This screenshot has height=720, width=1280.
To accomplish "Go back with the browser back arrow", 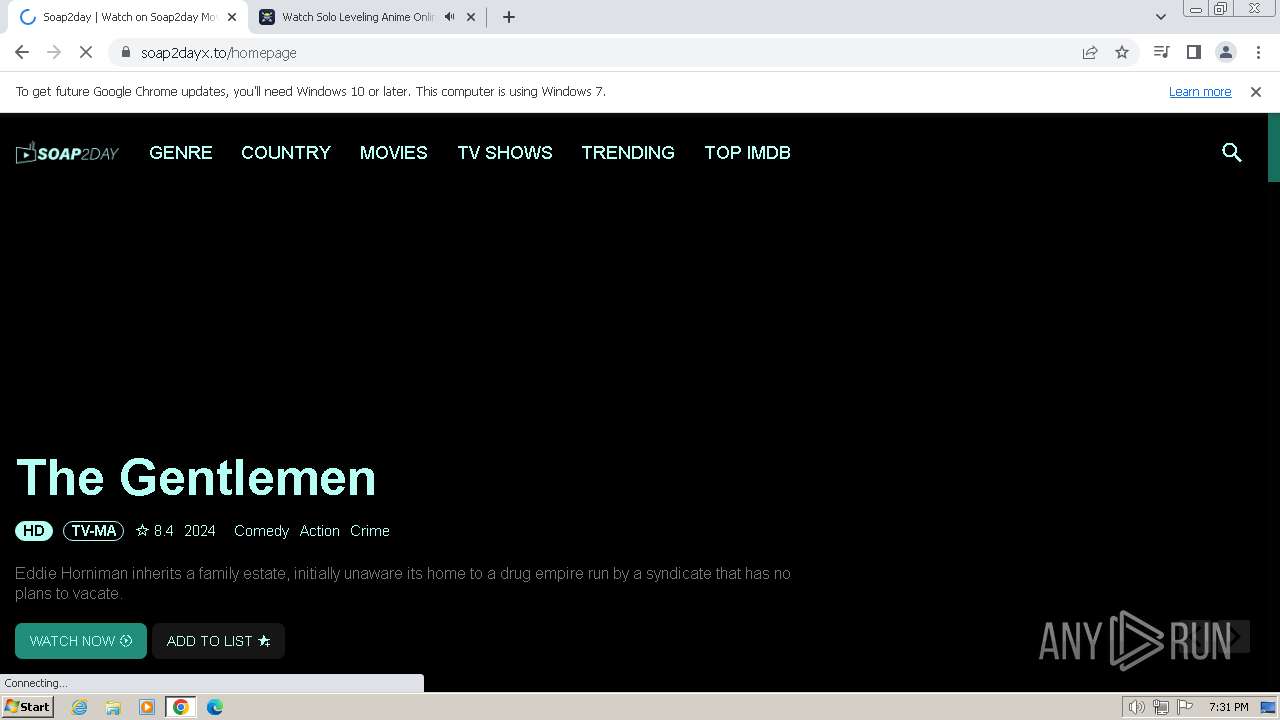I will coord(22,52).
